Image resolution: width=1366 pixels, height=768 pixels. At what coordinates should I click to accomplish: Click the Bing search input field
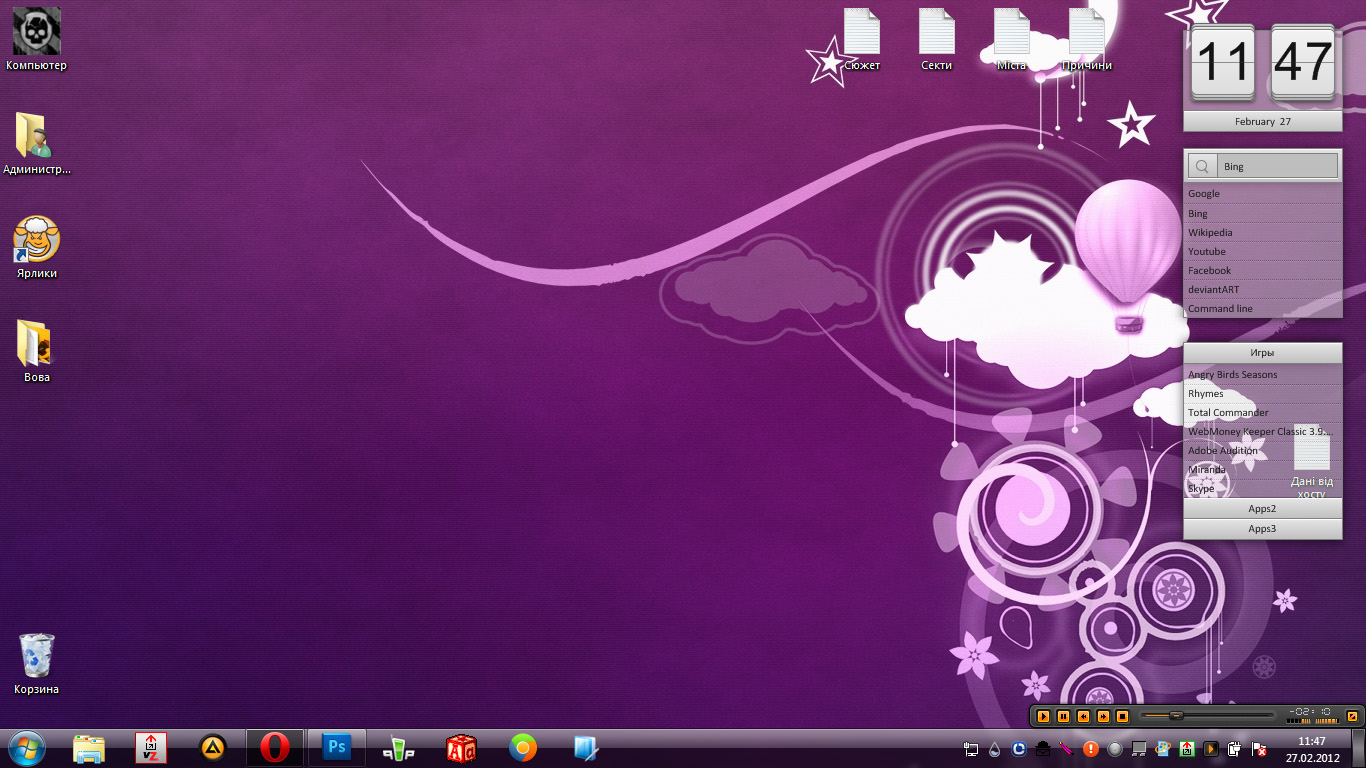(1277, 166)
